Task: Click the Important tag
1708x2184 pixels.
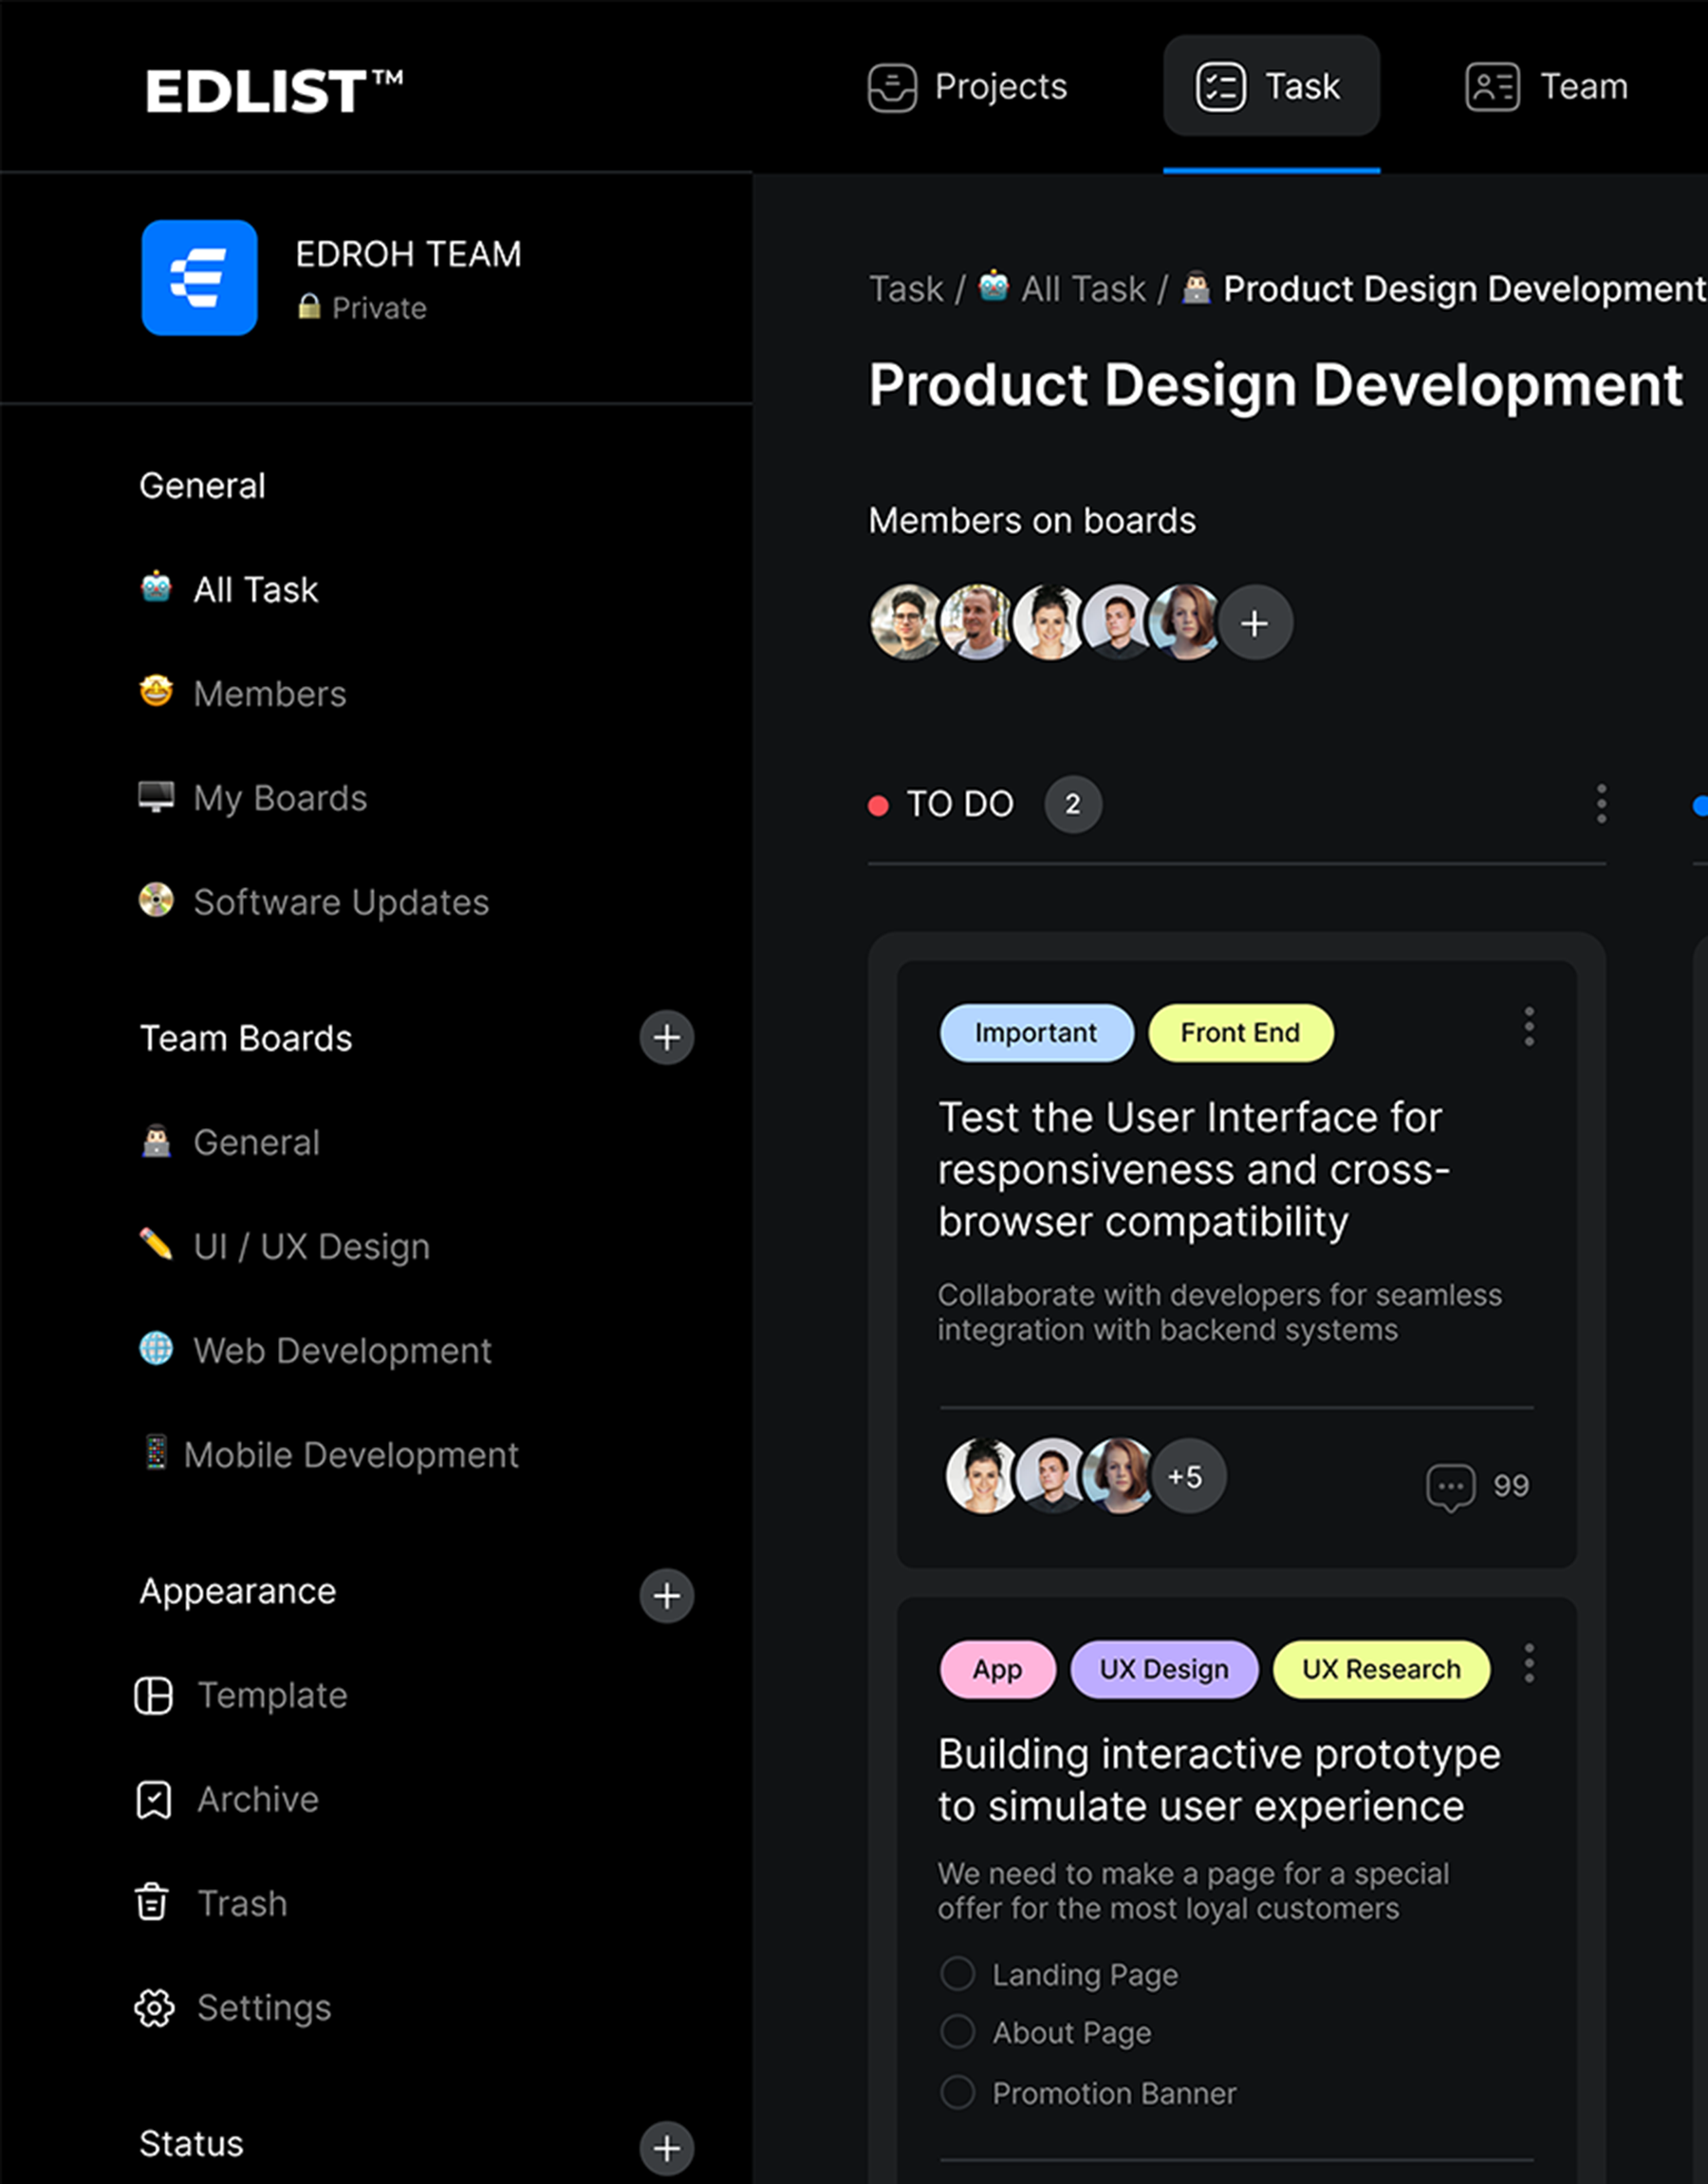Action: click(1036, 1033)
